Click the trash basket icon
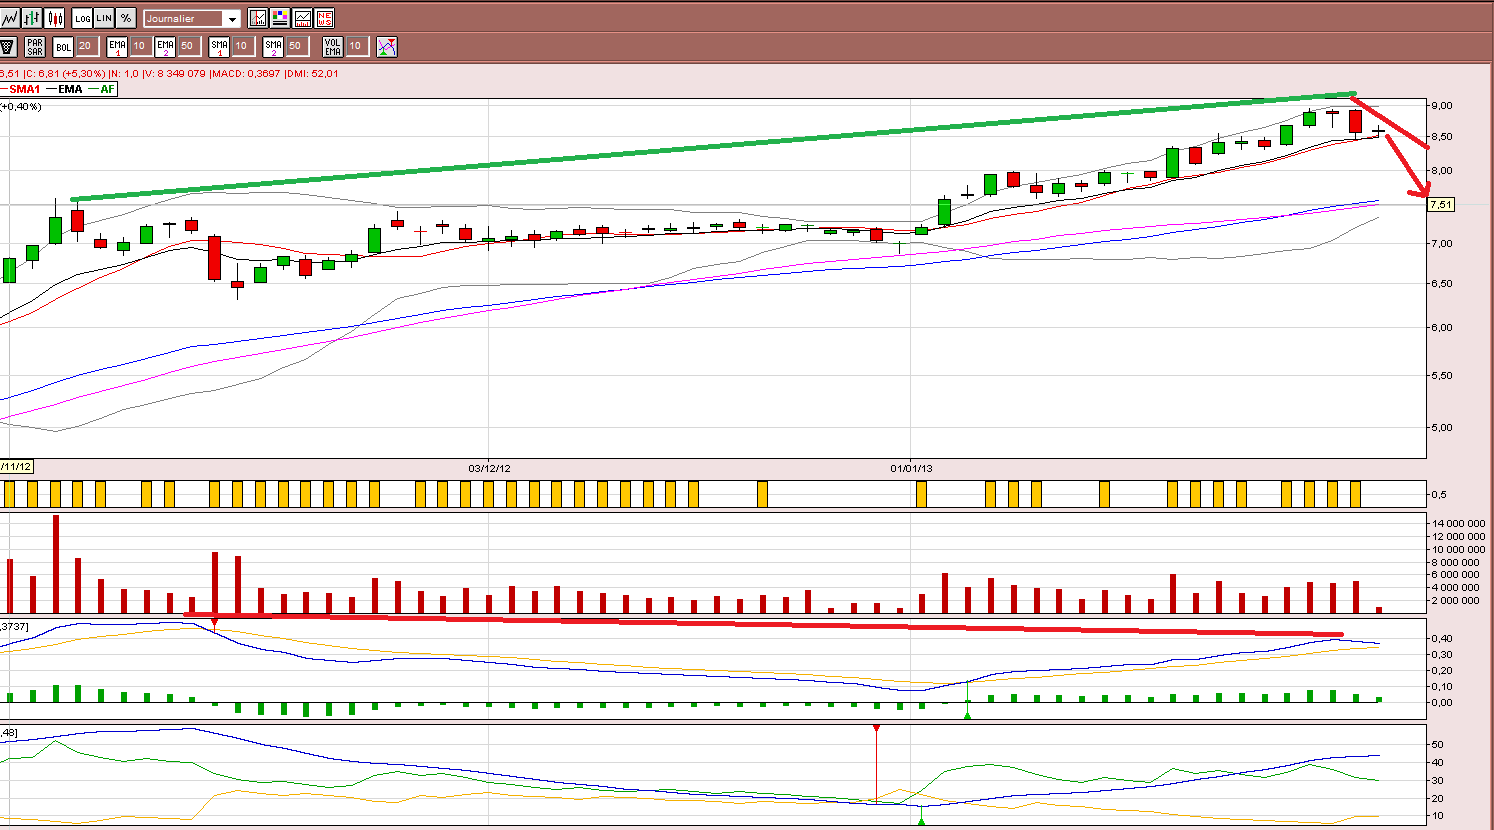The width and height of the screenshot is (1494, 830). (x=7, y=46)
